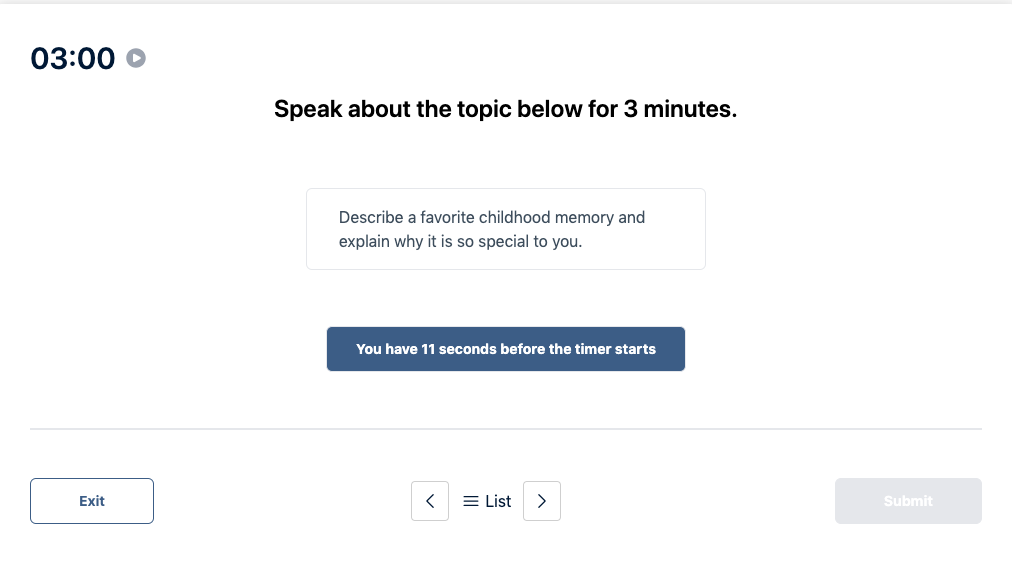Click the hamburger icon next to List
The height and width of the screenshot is (580, 1012).
pos(470,500)
